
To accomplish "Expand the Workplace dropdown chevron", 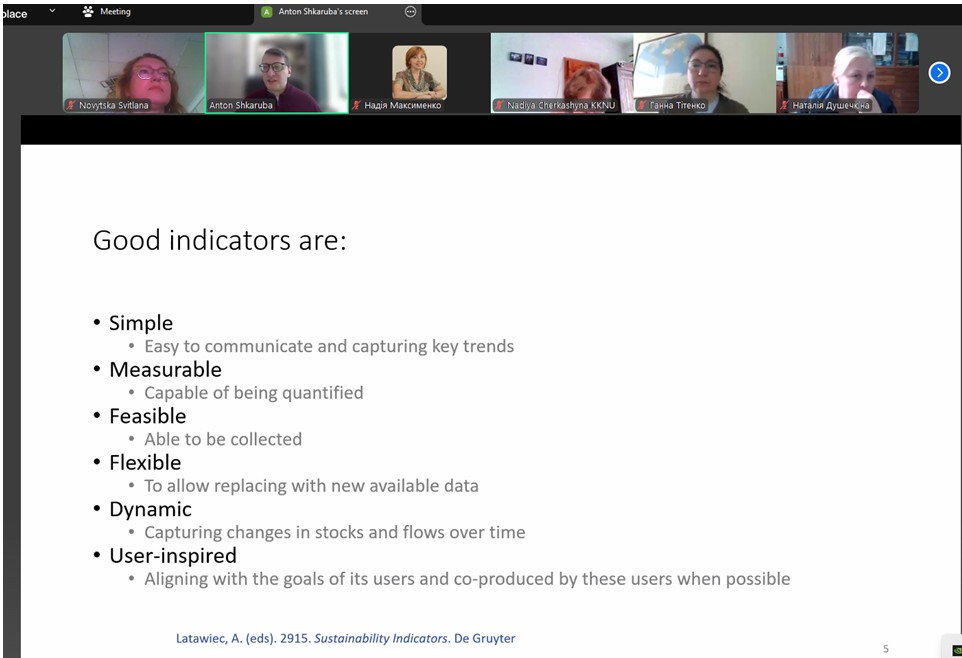I will point(53,12).
